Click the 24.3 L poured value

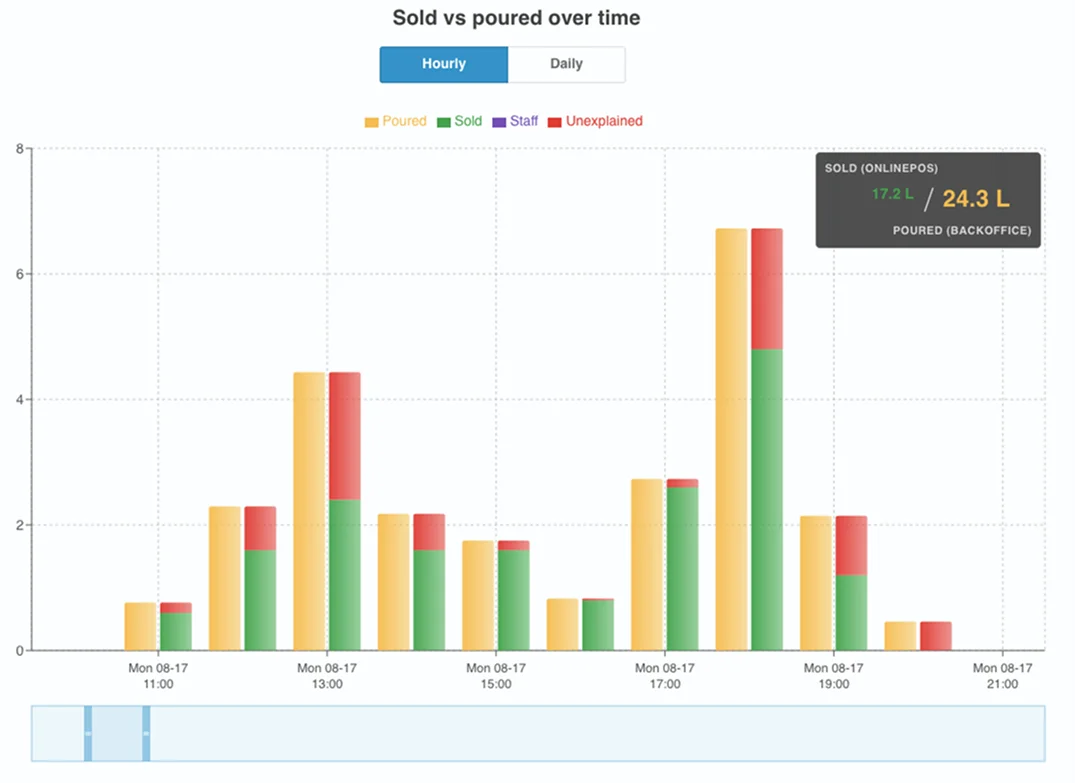(x=976, y=199)
